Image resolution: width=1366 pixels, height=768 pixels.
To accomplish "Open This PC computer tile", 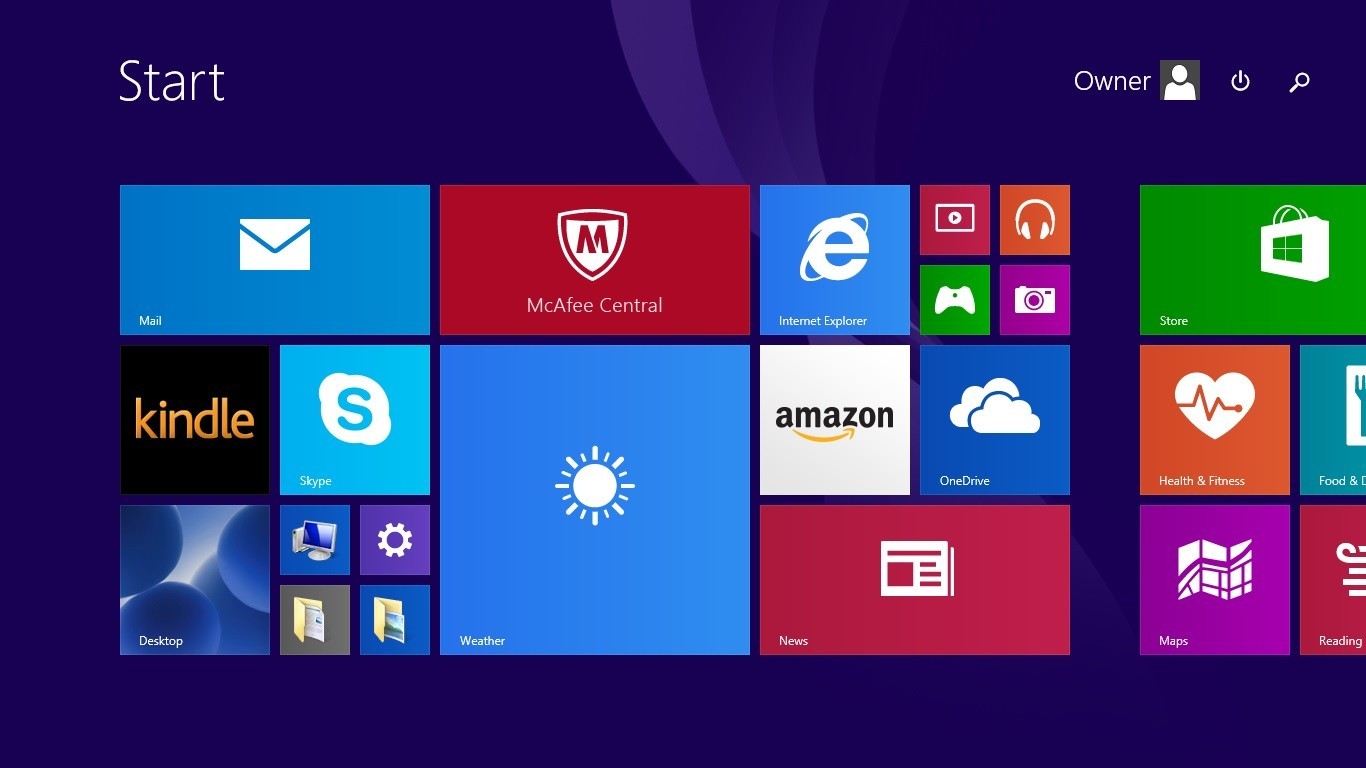I will pos(315,540).
